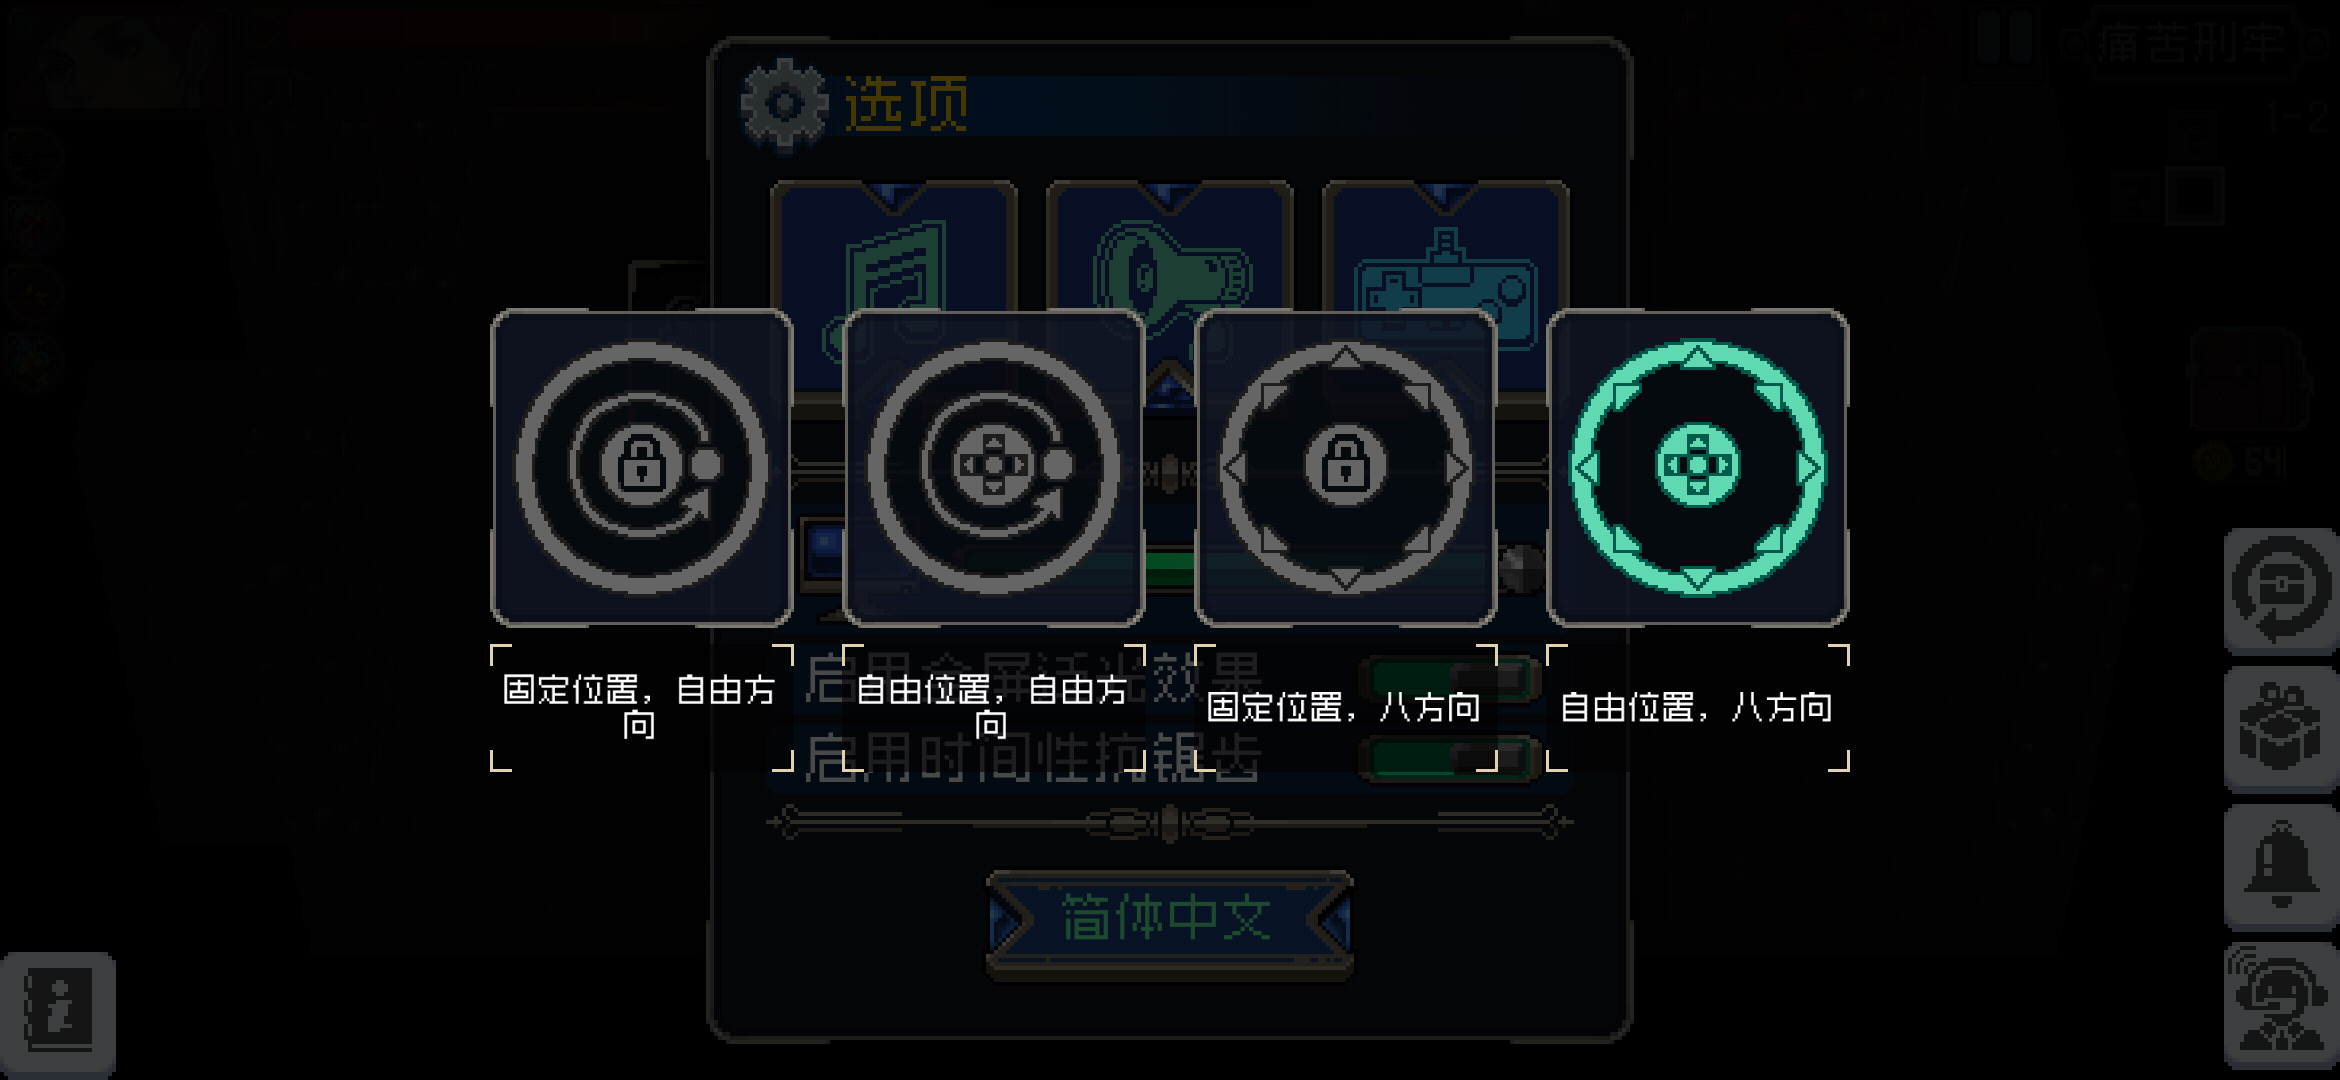Image resolution: width=2340 pixels, height=1080 pixels.
Task: Select fixed position, eight-direction joystick
Action: pyautogui.click(x=1346, y=467)
